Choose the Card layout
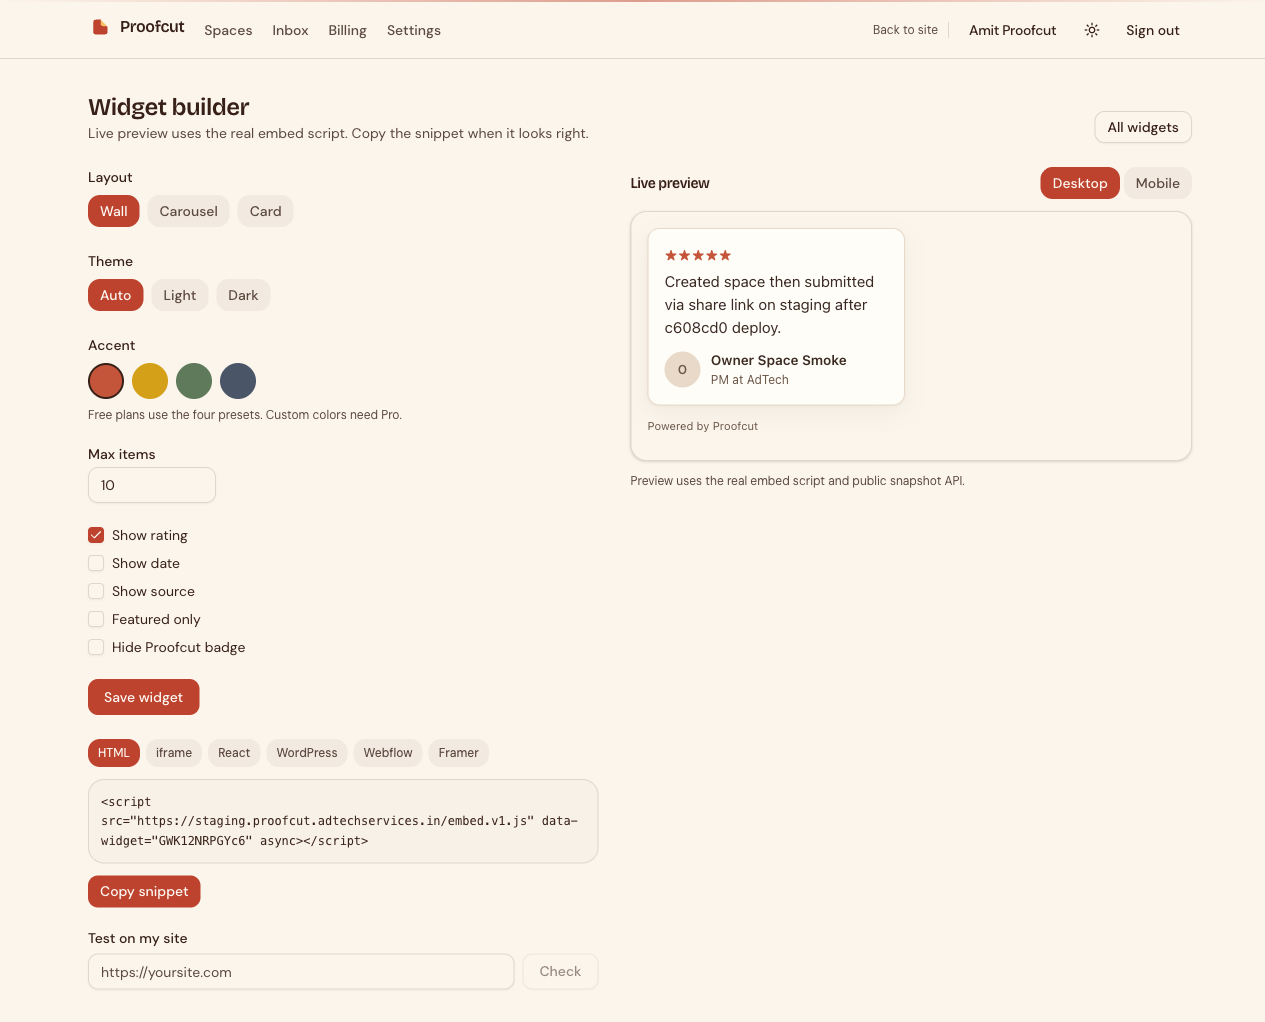The image size is (1265, 1022). (266, 211)
